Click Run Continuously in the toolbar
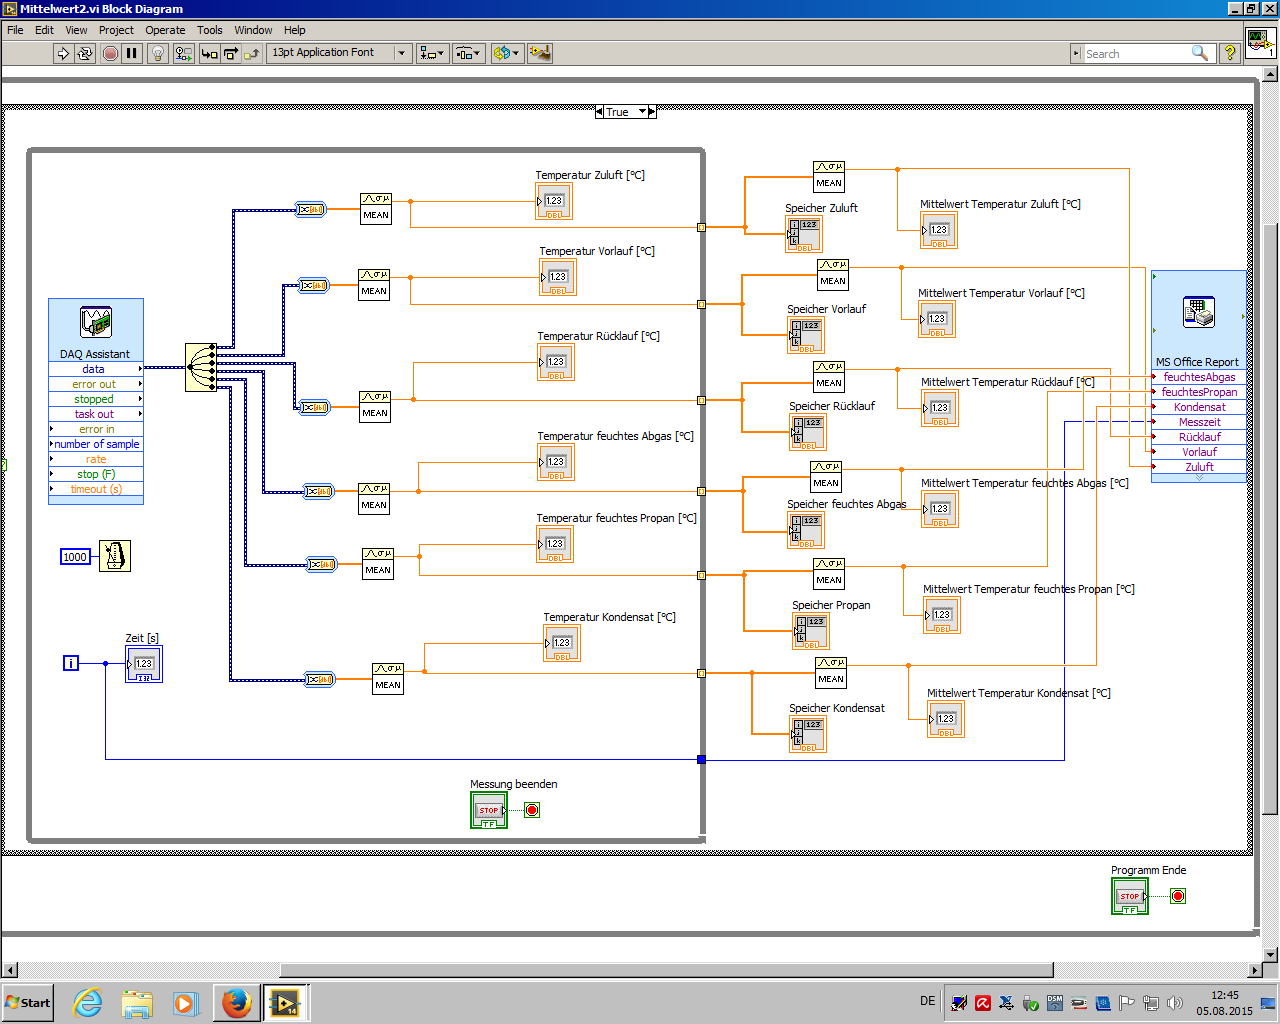Viewport: 1280px width, 1024px height. coord(85,53)
